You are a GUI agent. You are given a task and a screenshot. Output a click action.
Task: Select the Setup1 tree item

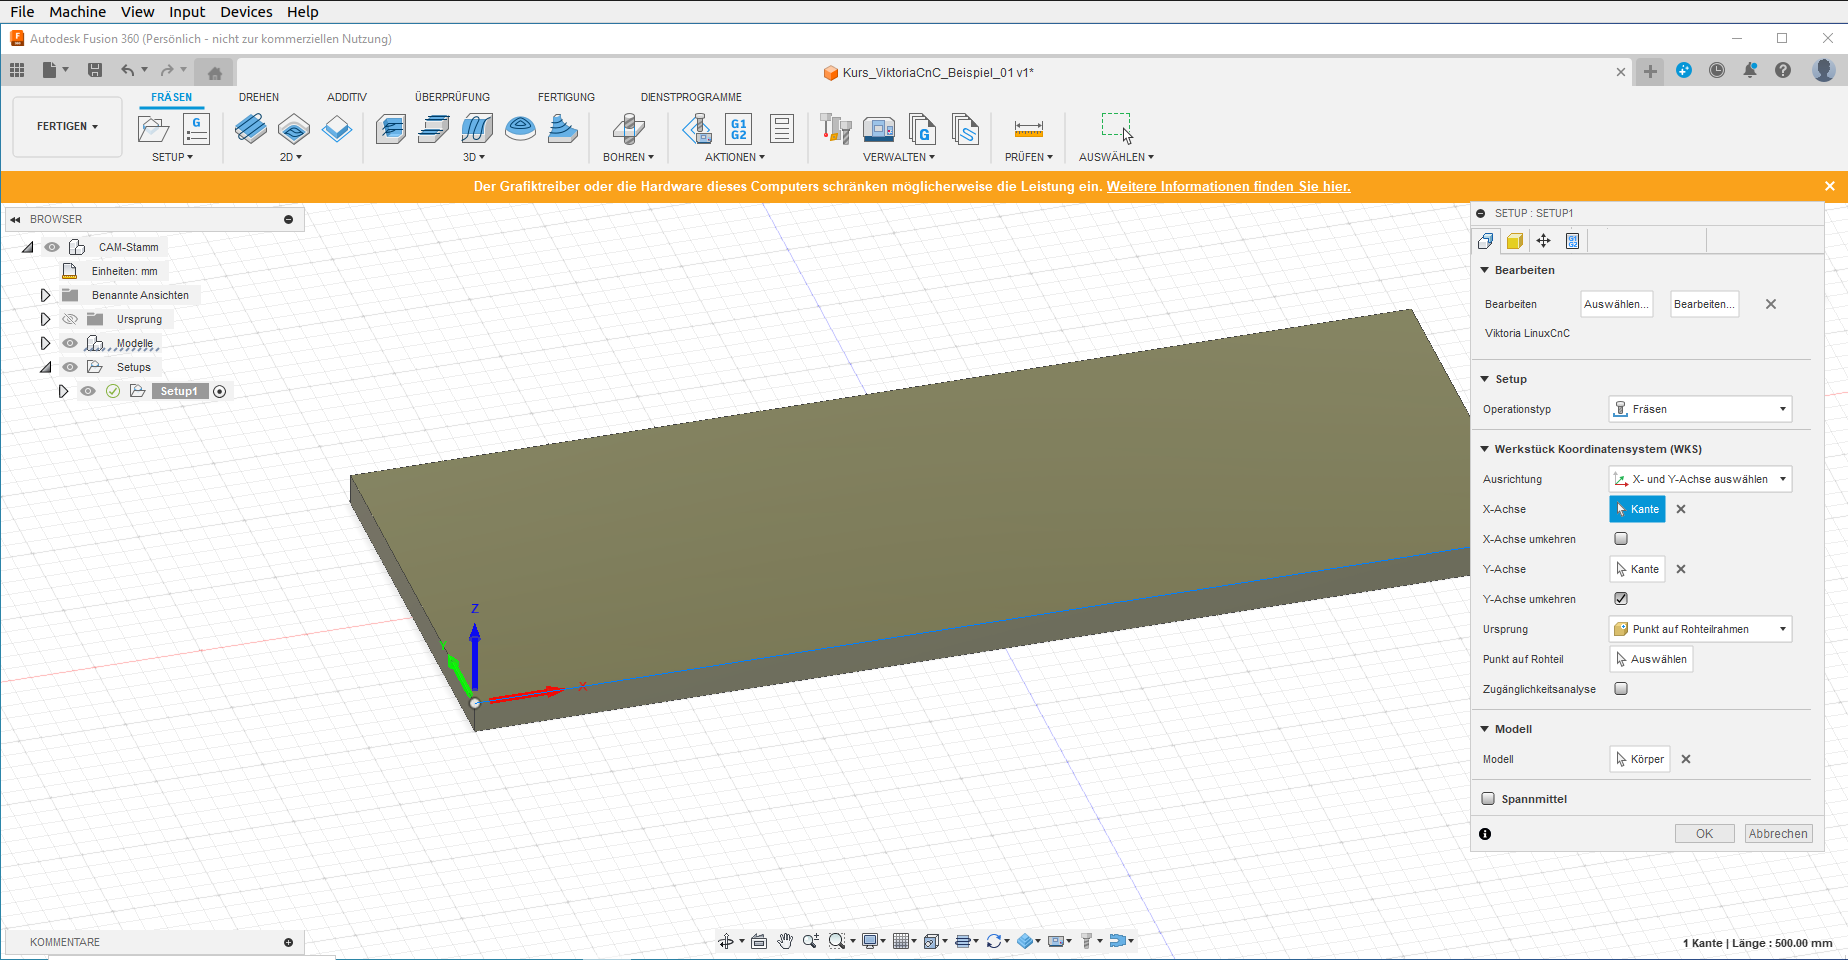[x=179, y=391]
